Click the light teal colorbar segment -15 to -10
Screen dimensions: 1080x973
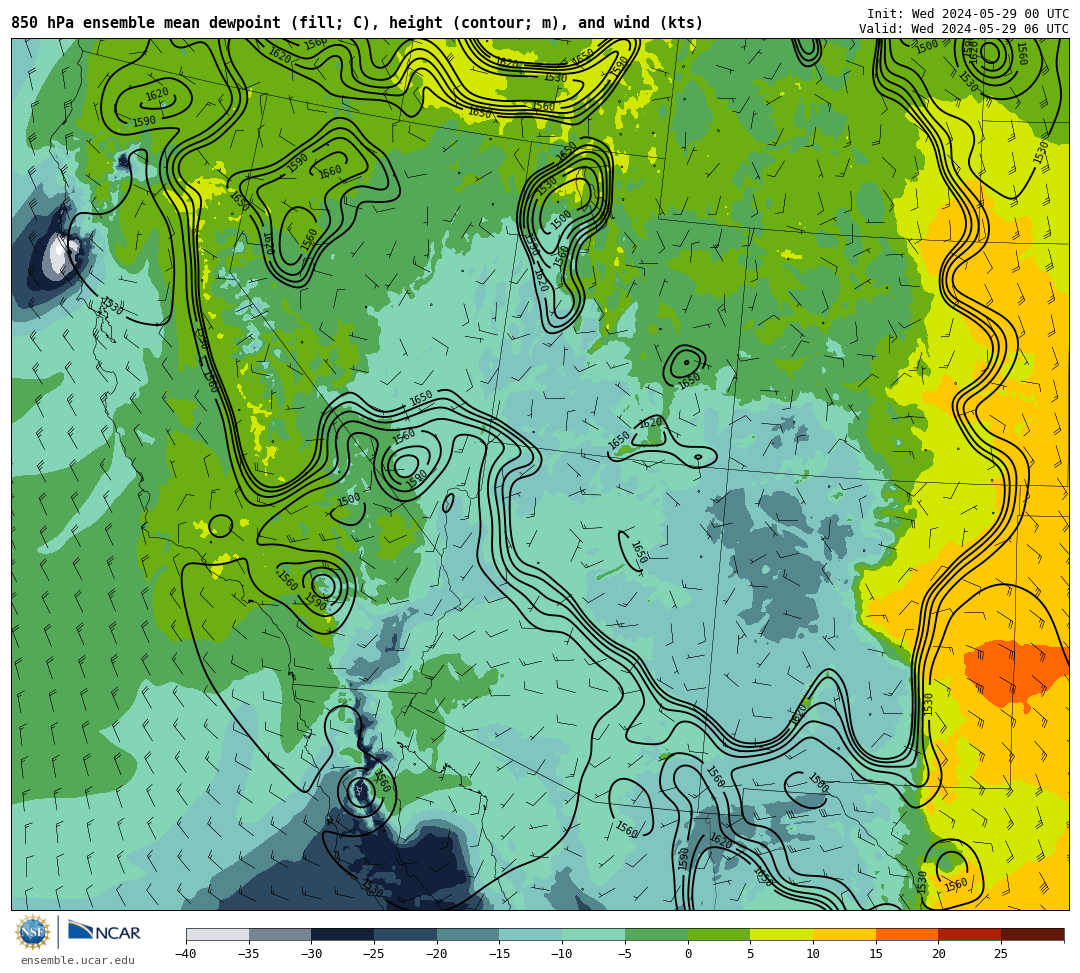tap(531, 934)
